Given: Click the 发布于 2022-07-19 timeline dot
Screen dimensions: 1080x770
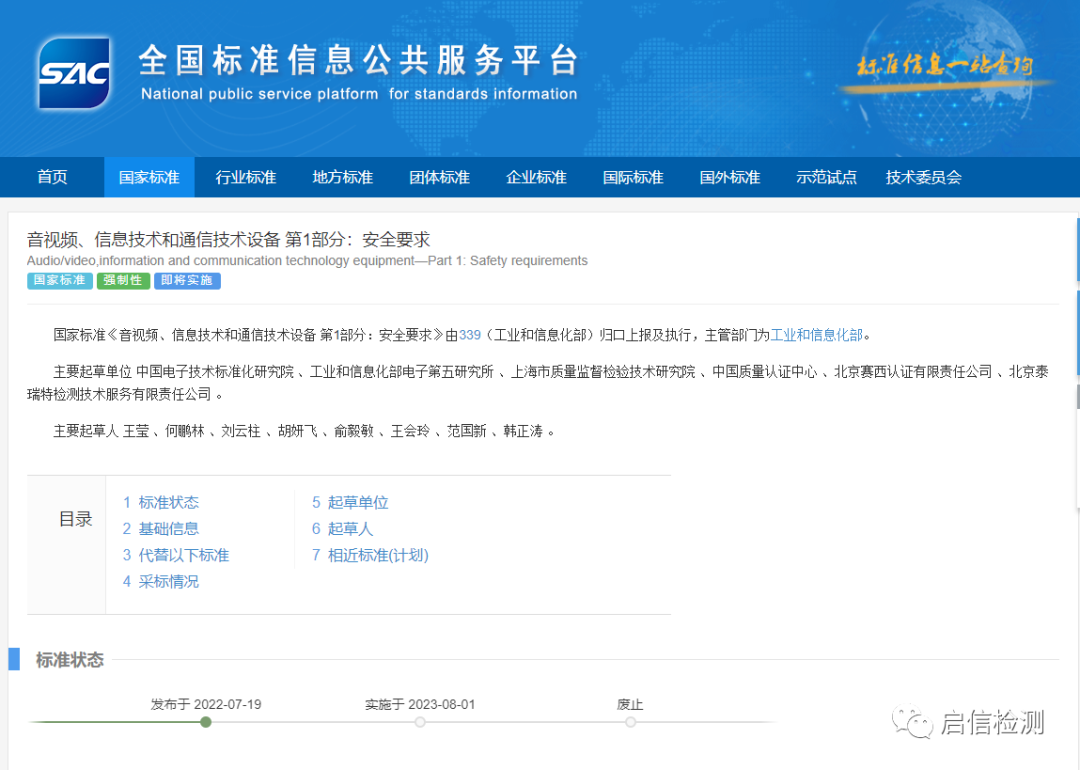Looking at the screenshot, I should [206, 722].
